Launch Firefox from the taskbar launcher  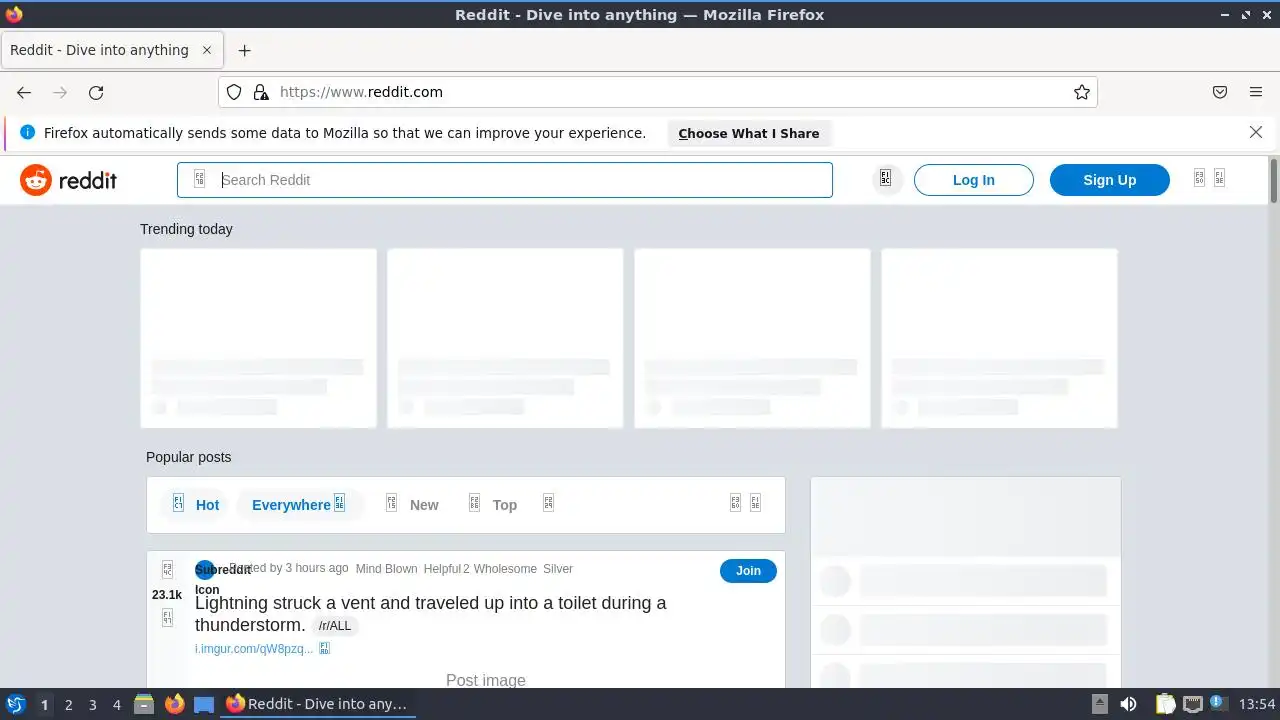pos(174,704)
